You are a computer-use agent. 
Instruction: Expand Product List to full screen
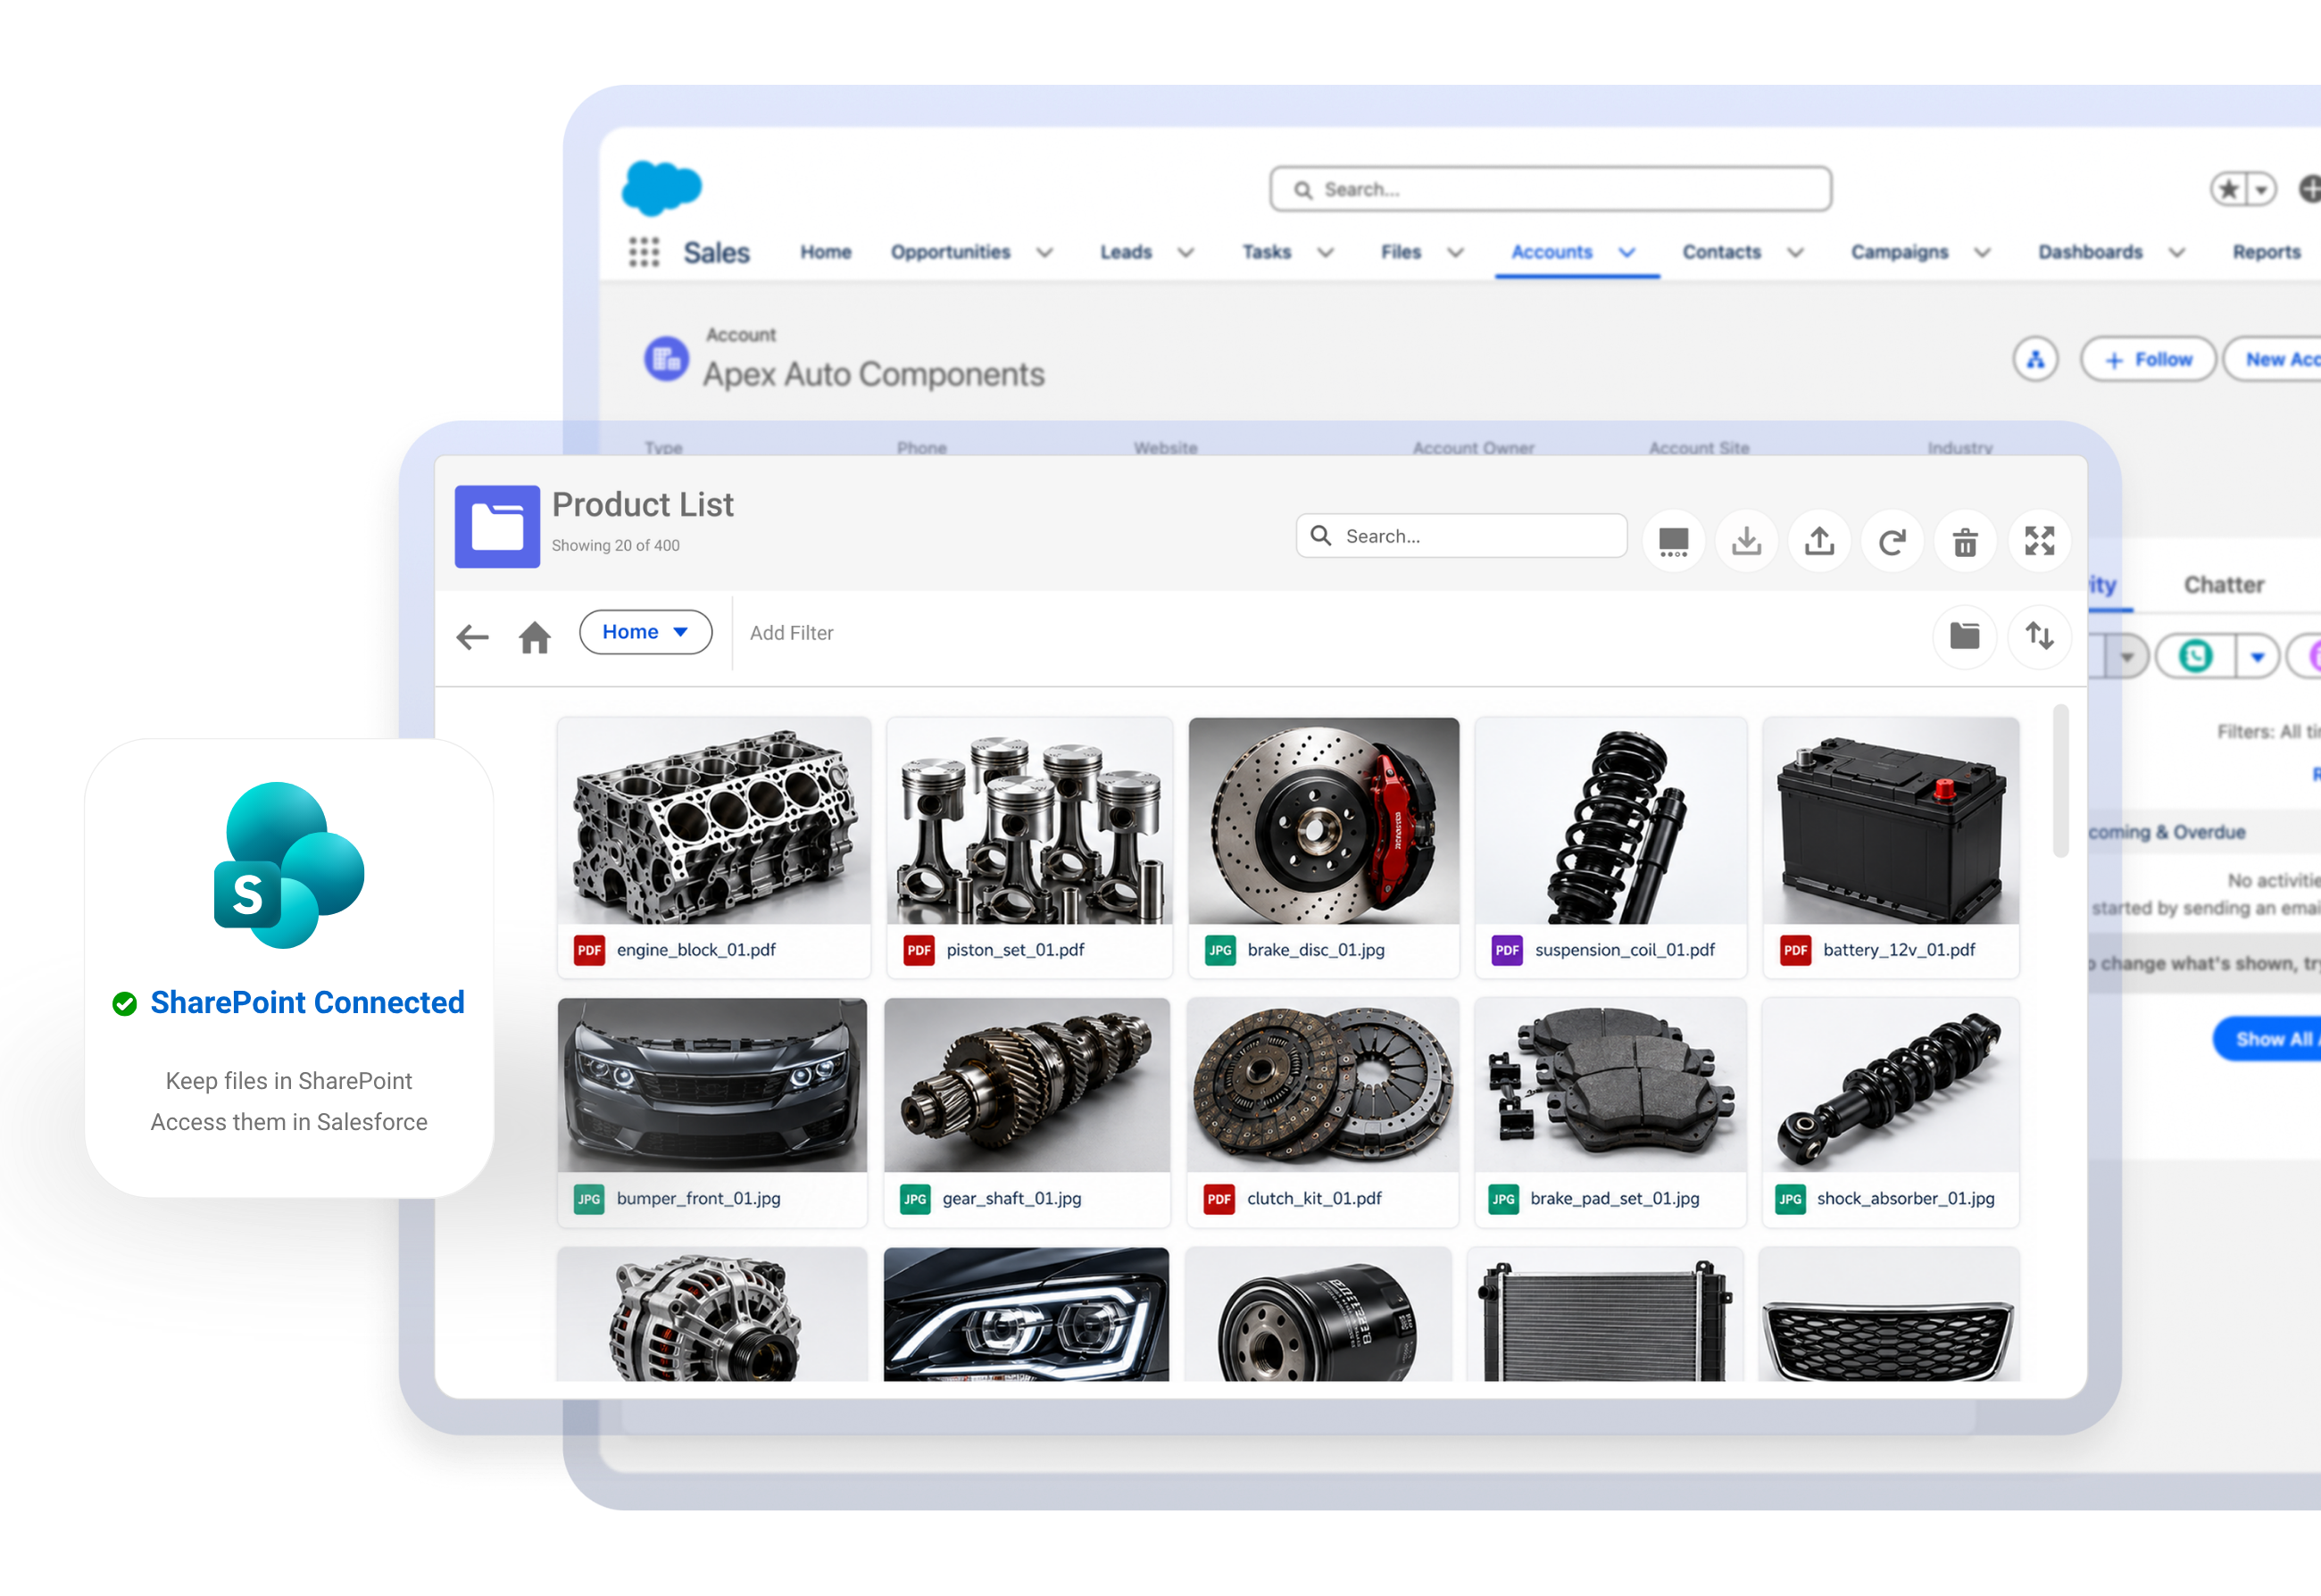pos(2040,541)
